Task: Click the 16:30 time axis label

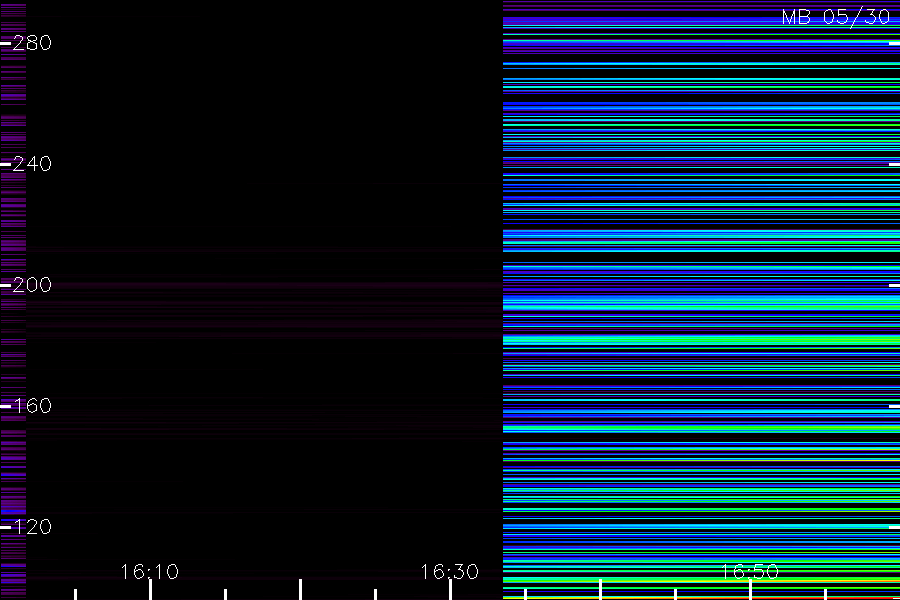Action: (449, 572)
